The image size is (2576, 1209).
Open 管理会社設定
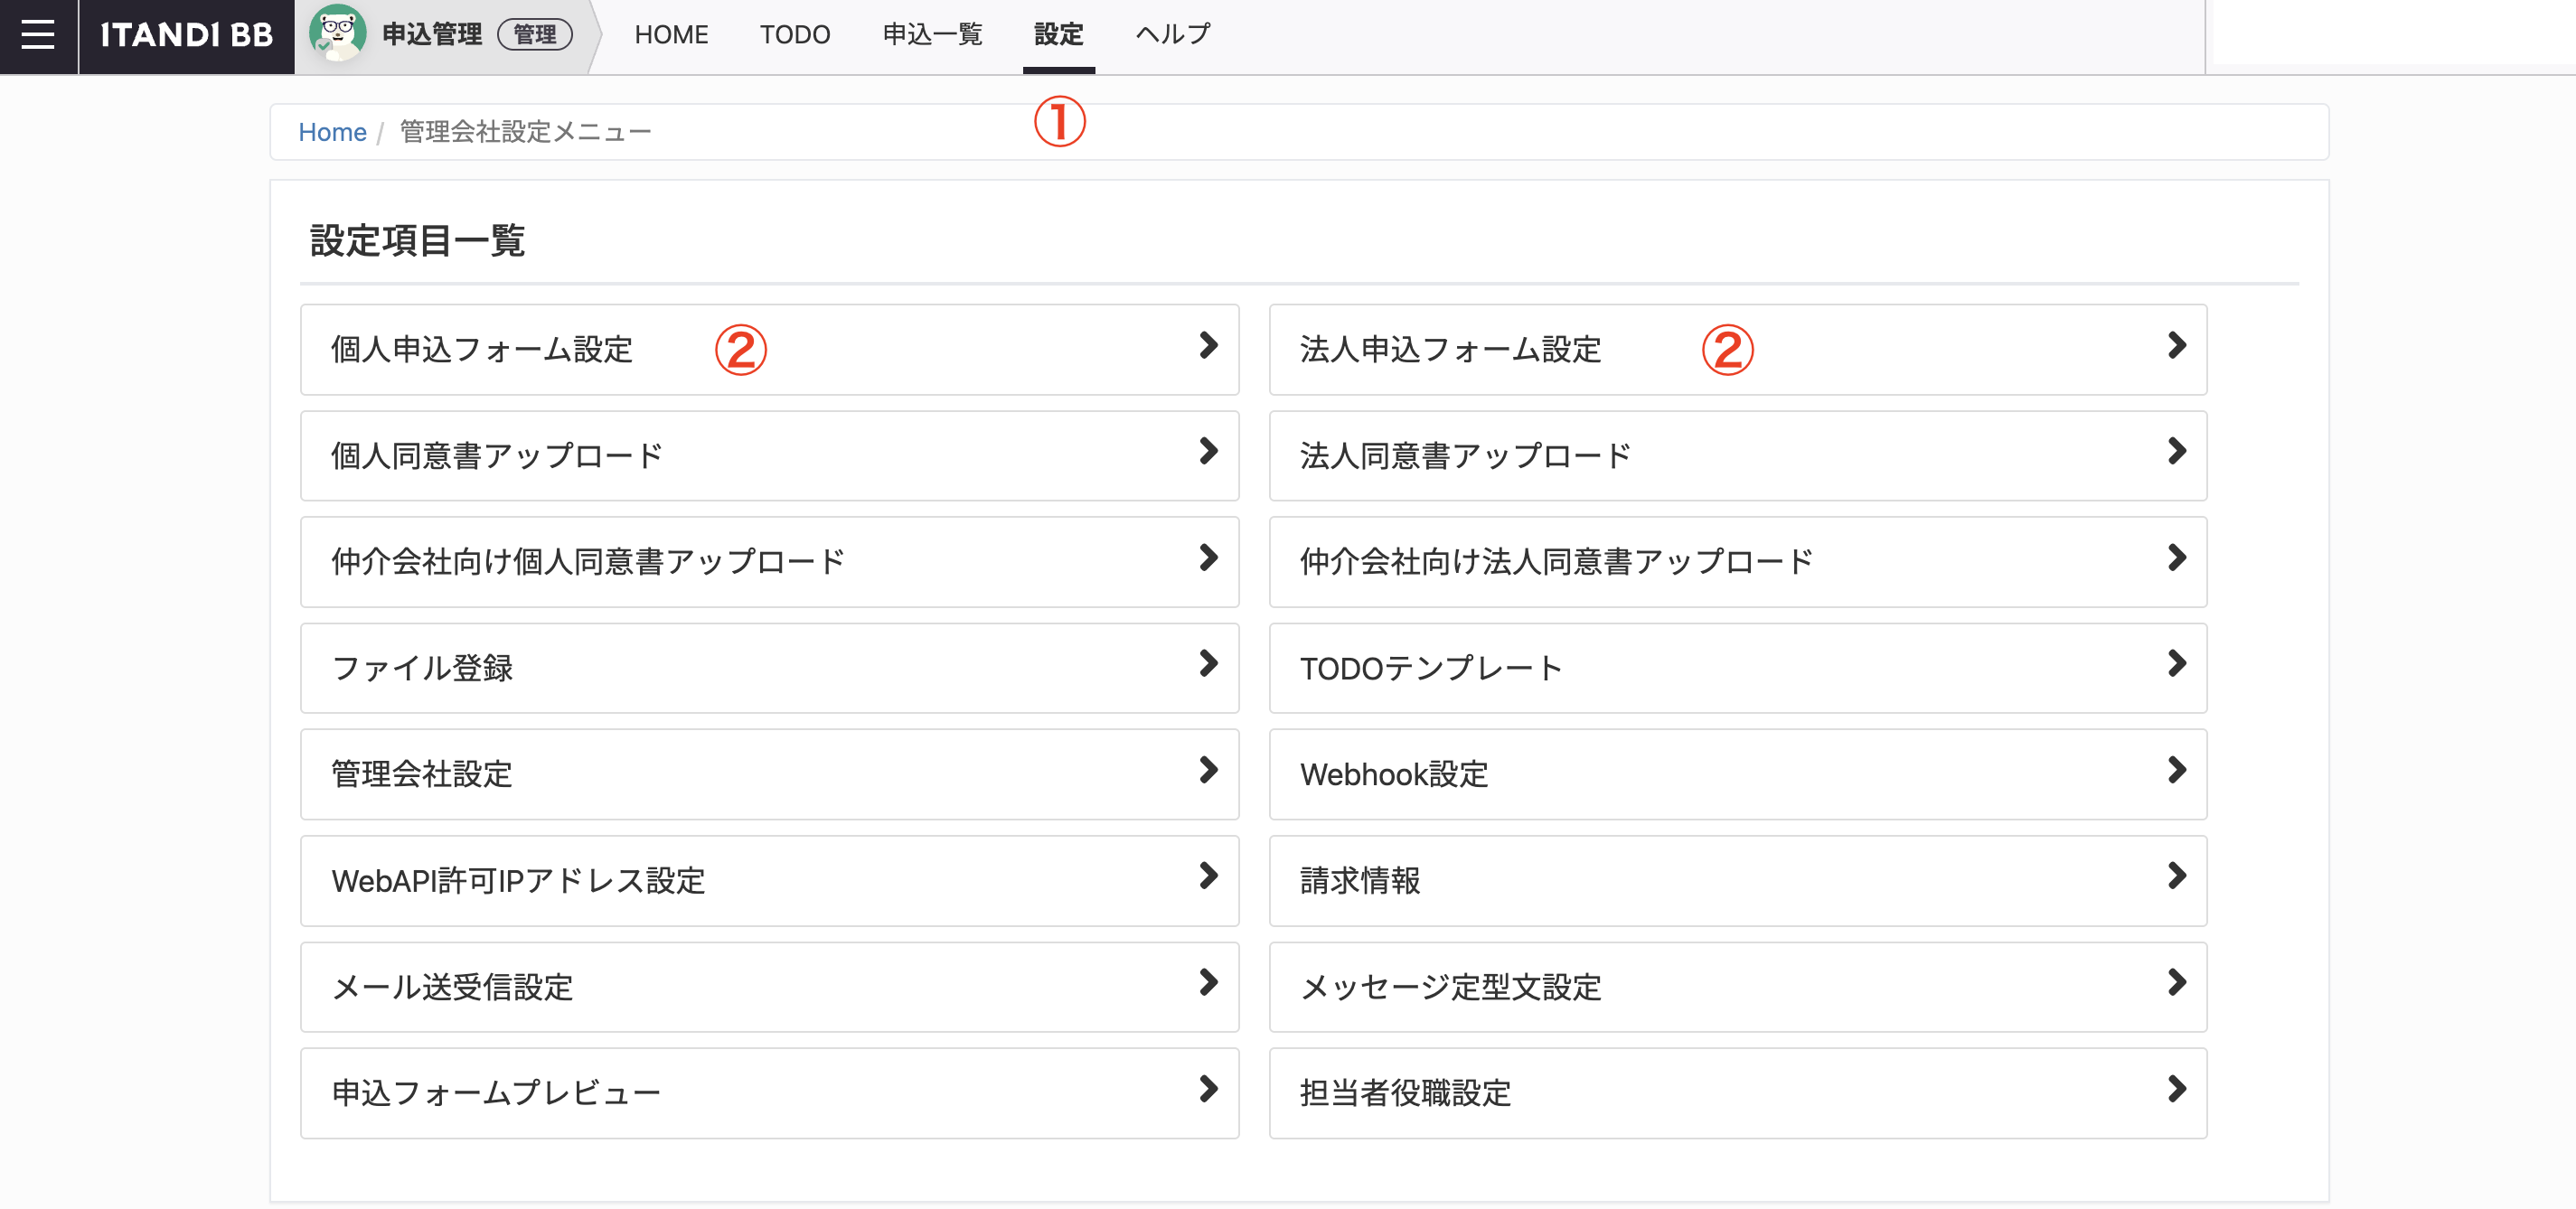click(769, 774)
